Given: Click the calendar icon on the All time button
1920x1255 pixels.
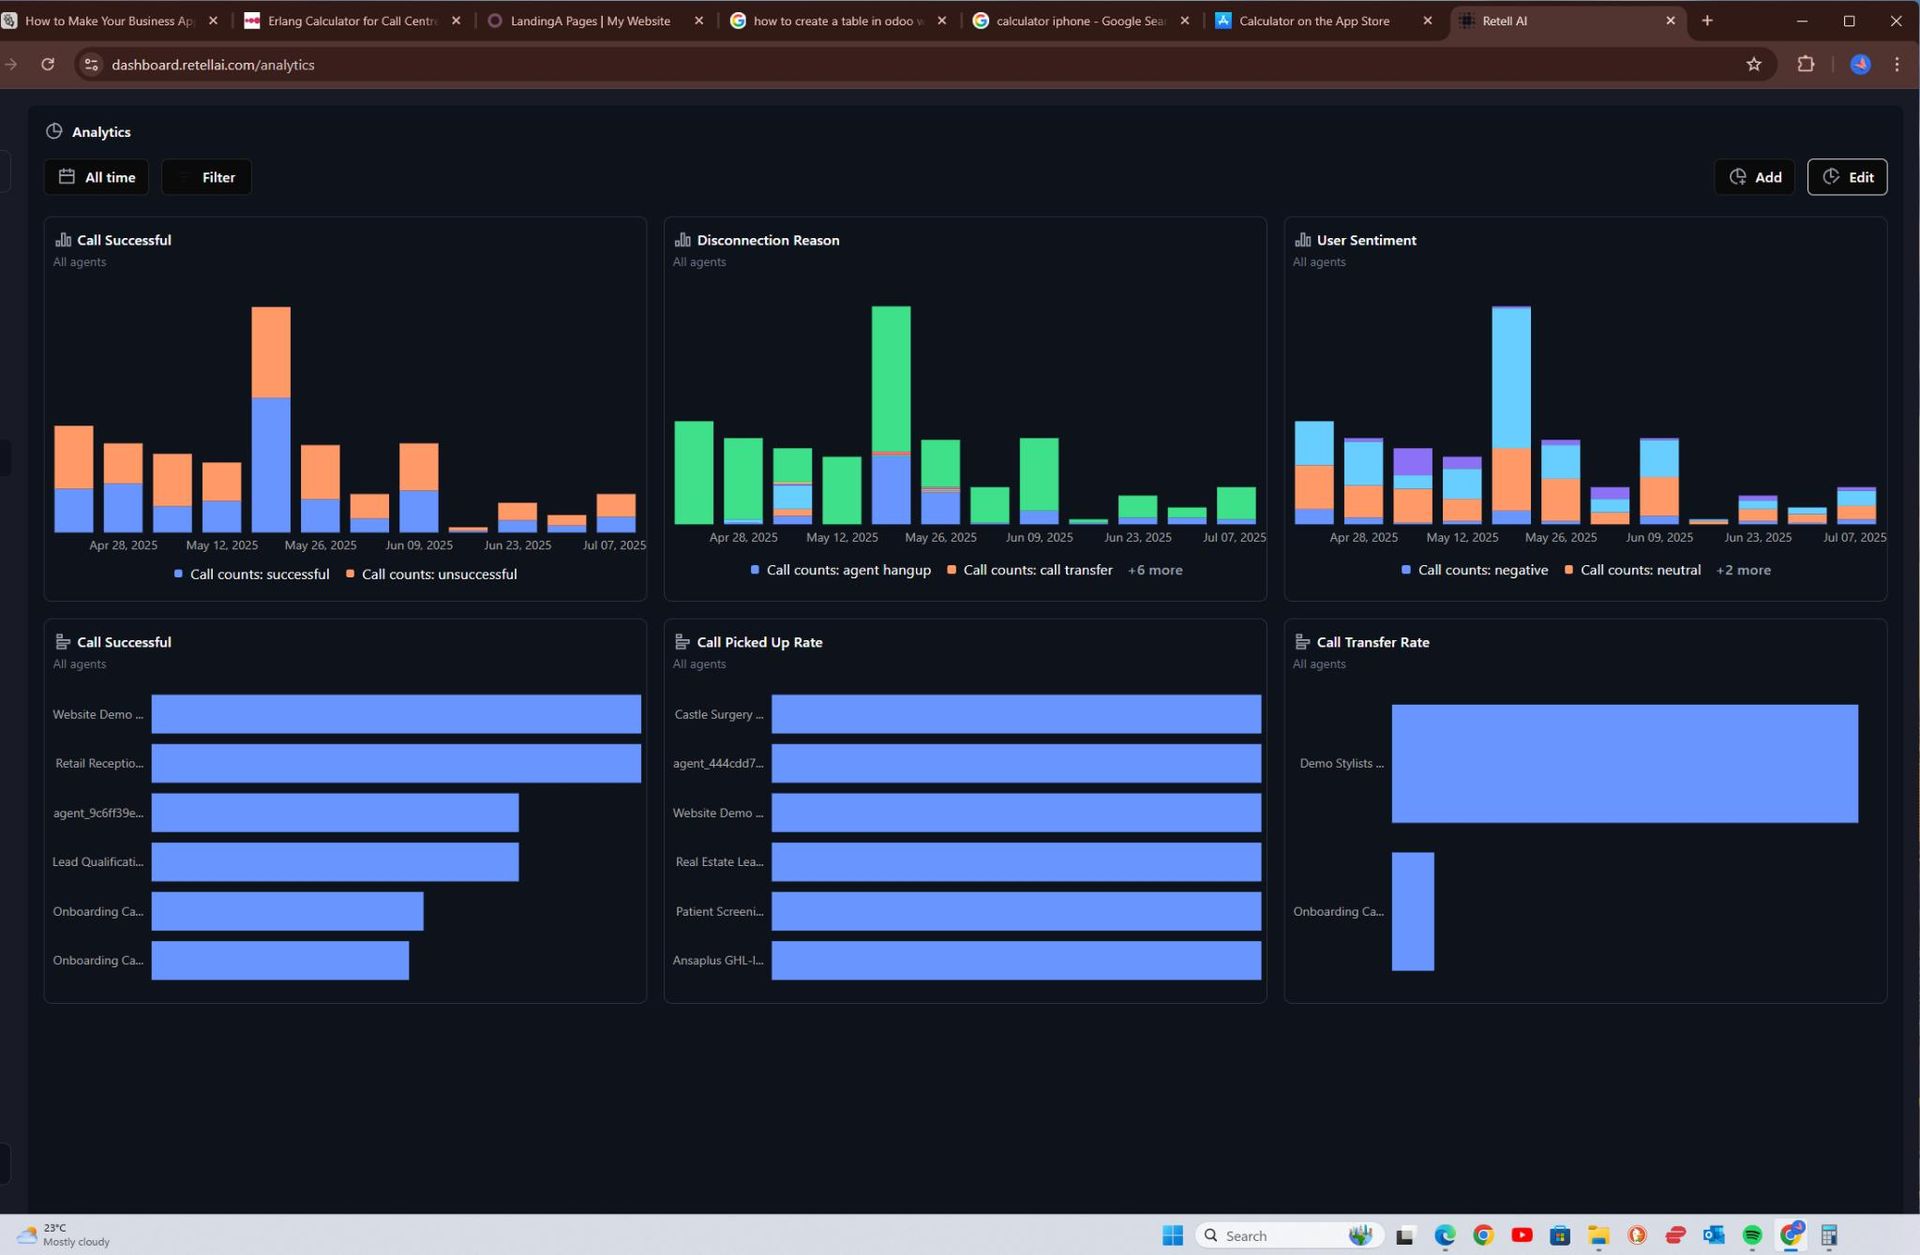Looking at the screenshot, I should point(67,176).
